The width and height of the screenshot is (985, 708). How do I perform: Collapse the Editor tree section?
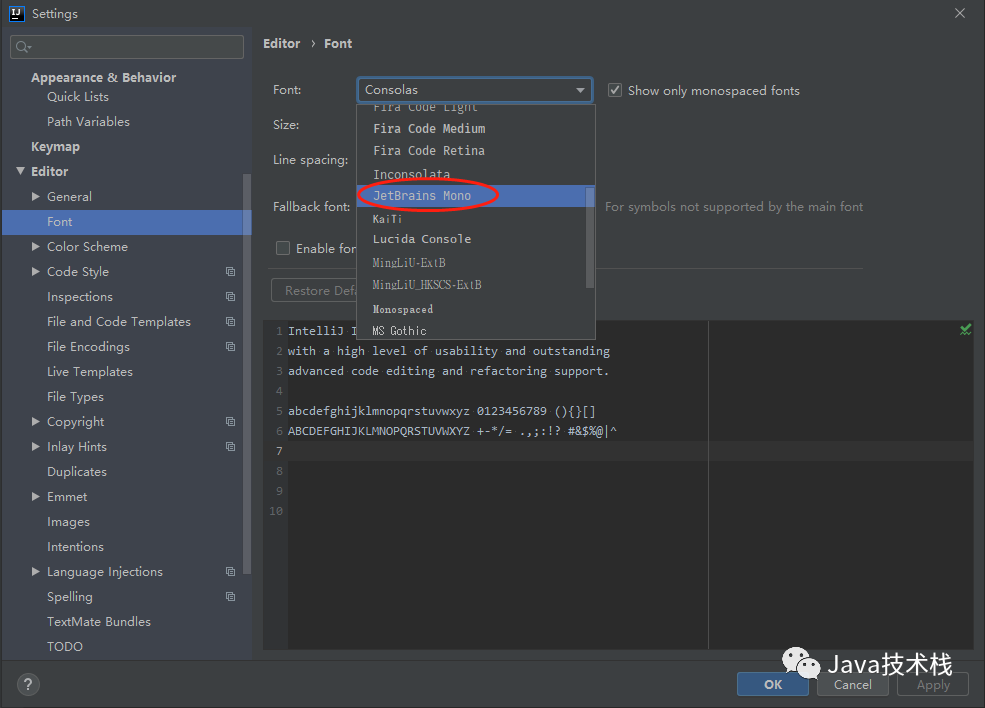click(x=21, y=171)
